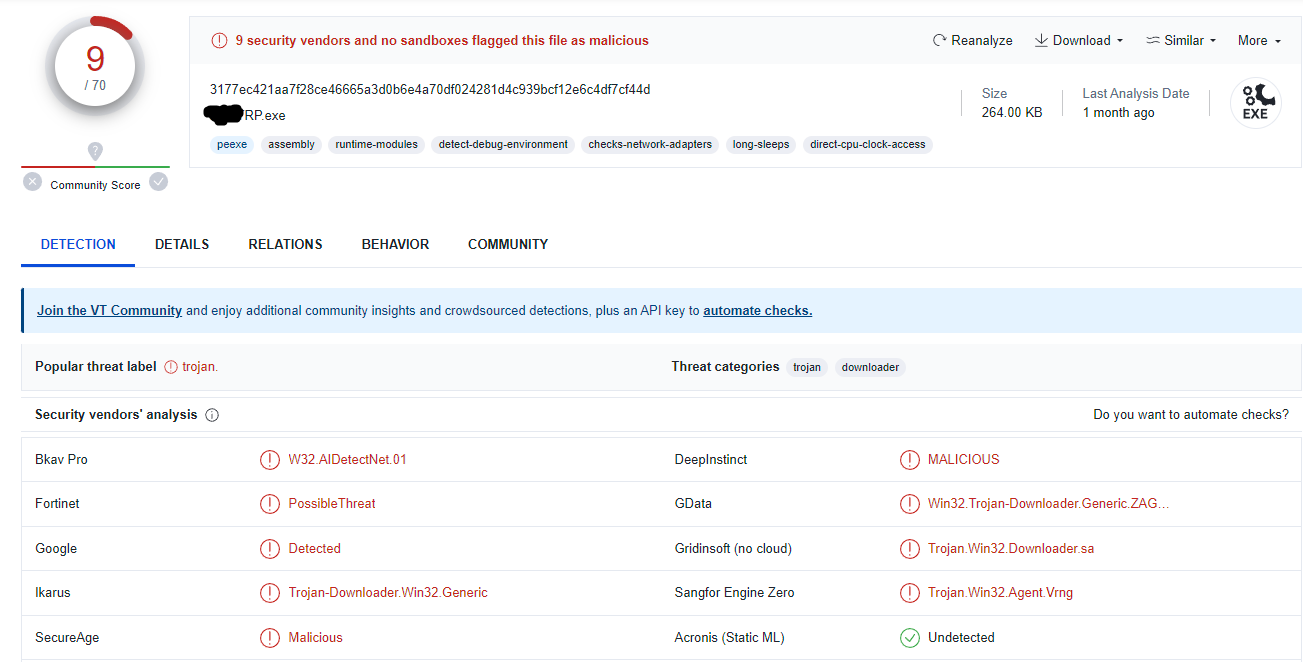Screen dimensions: 1303x662
Task: Open the More options dropdown
Action: (1259, 41)
